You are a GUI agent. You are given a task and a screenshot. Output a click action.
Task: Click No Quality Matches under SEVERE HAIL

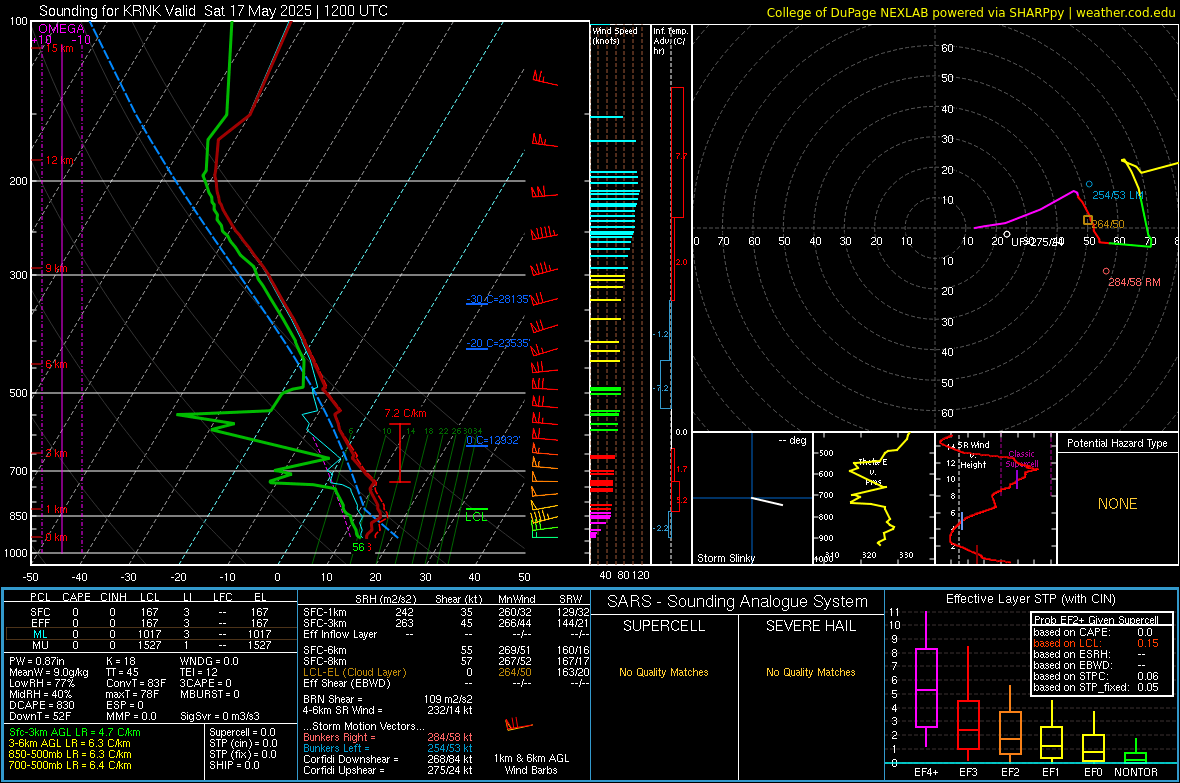(x=810, y=672)
